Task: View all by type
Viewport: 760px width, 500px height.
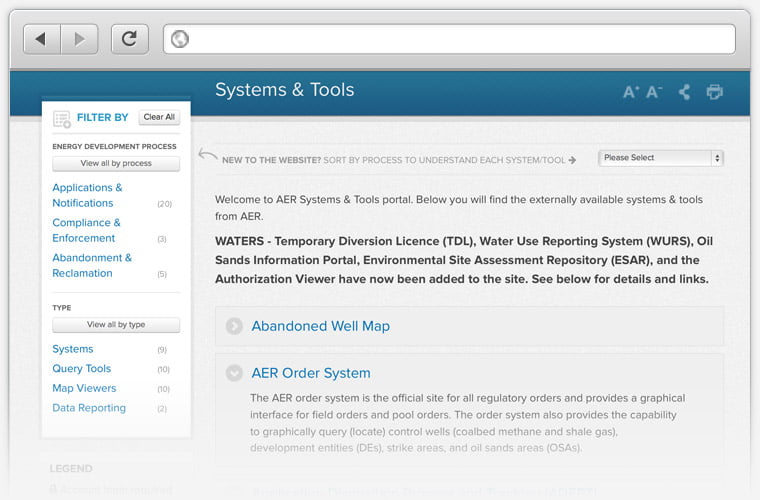Action: click(x=116, y=325)
